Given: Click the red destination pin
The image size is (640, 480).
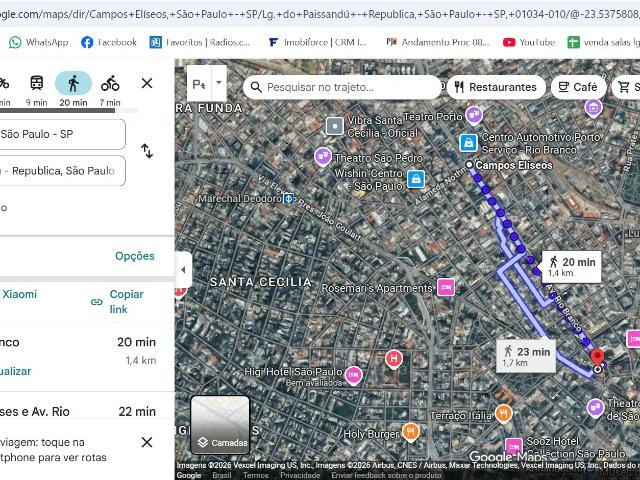Looking at the screenshot, I should point(598,356).
